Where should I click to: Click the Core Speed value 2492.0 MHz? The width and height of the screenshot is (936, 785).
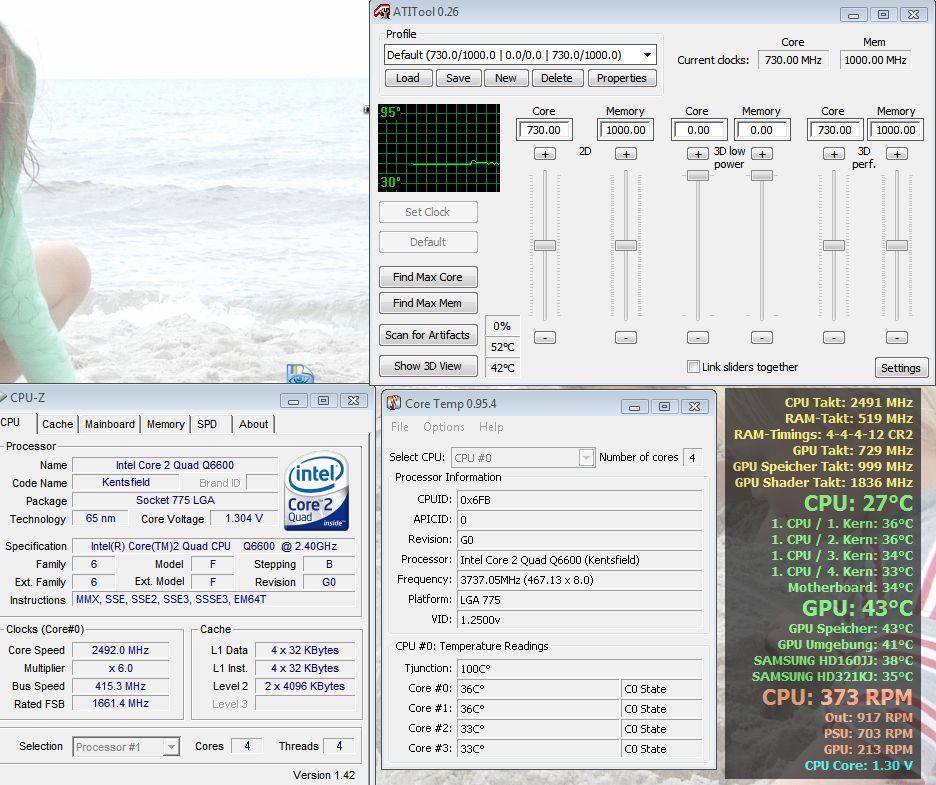[121, 650]
